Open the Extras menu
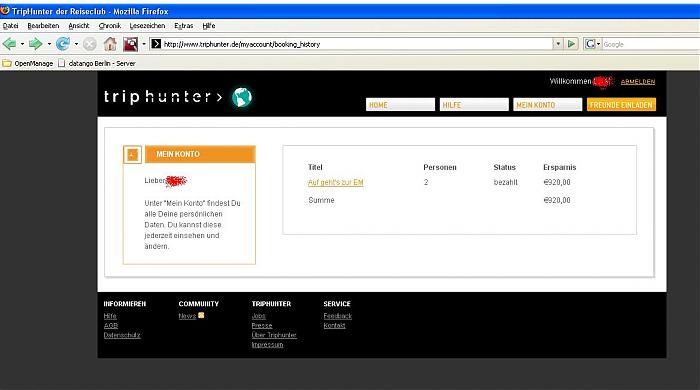The width and height of the screenshot is (700, 390). (x=183, y=26)
